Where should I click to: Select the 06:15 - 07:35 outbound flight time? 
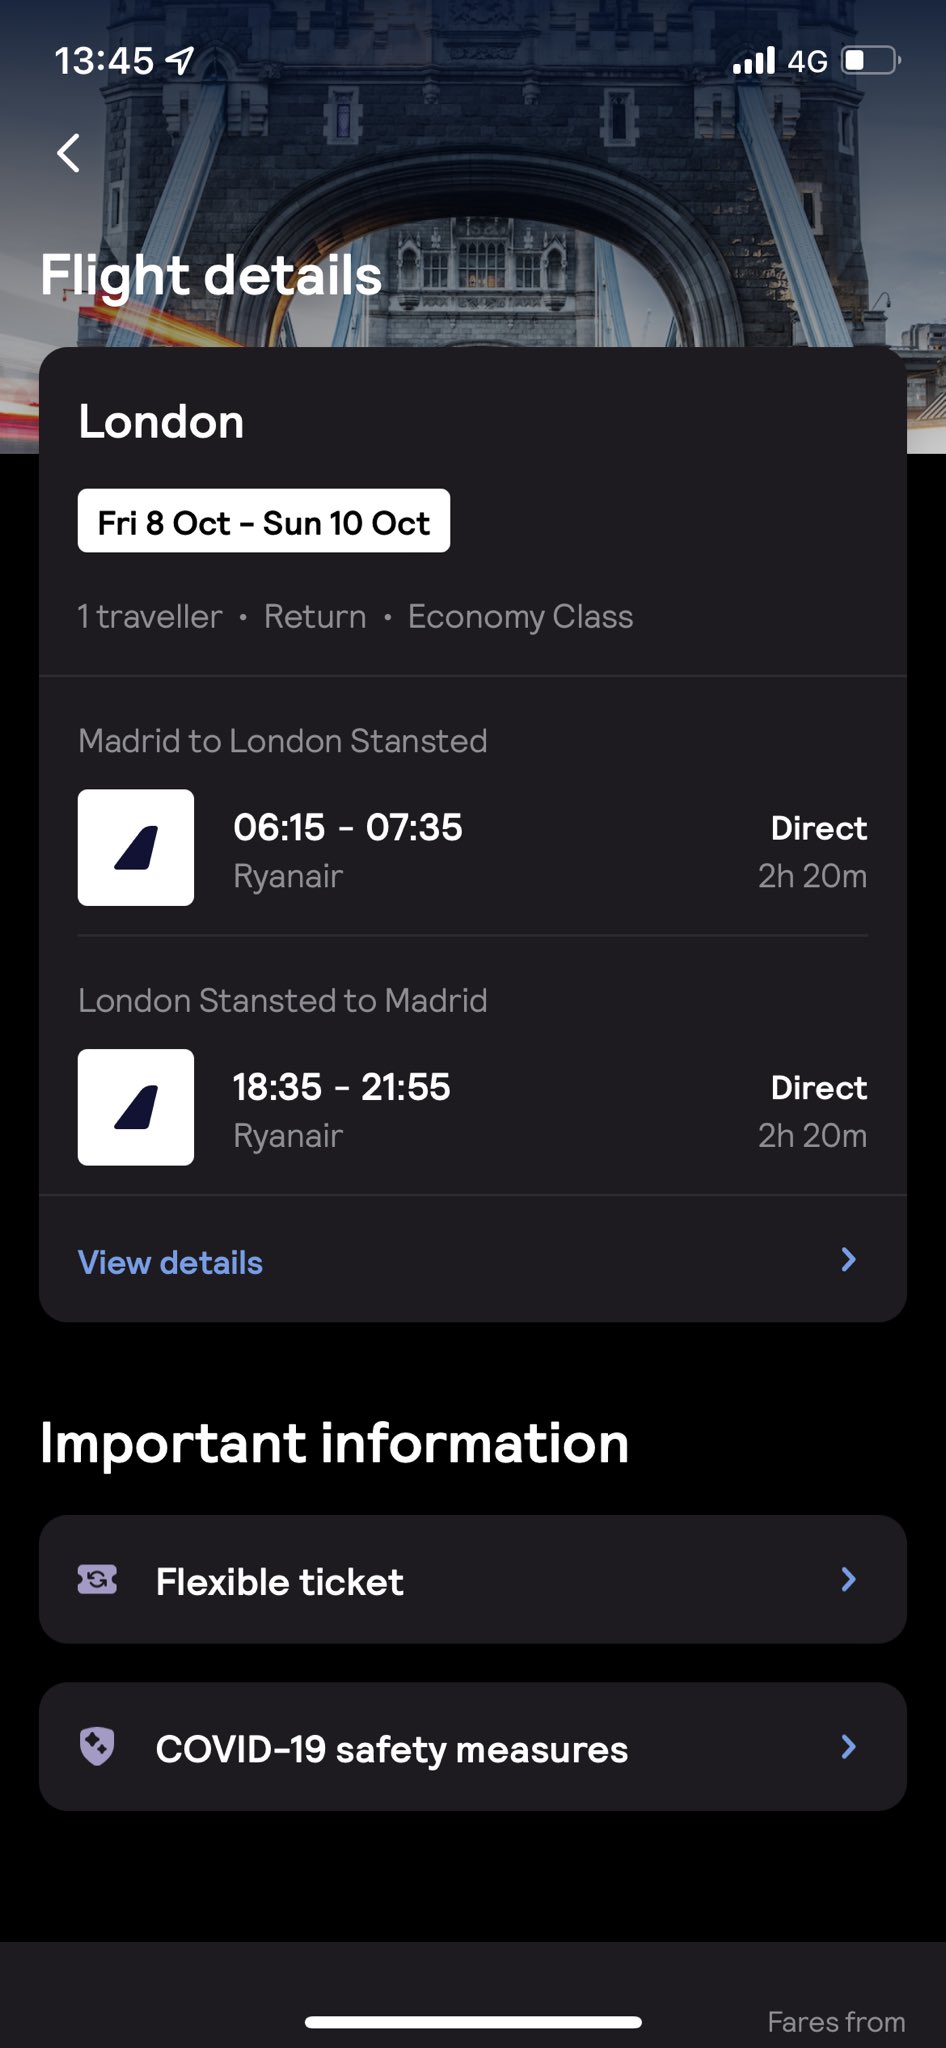click(x=348, y=828)
